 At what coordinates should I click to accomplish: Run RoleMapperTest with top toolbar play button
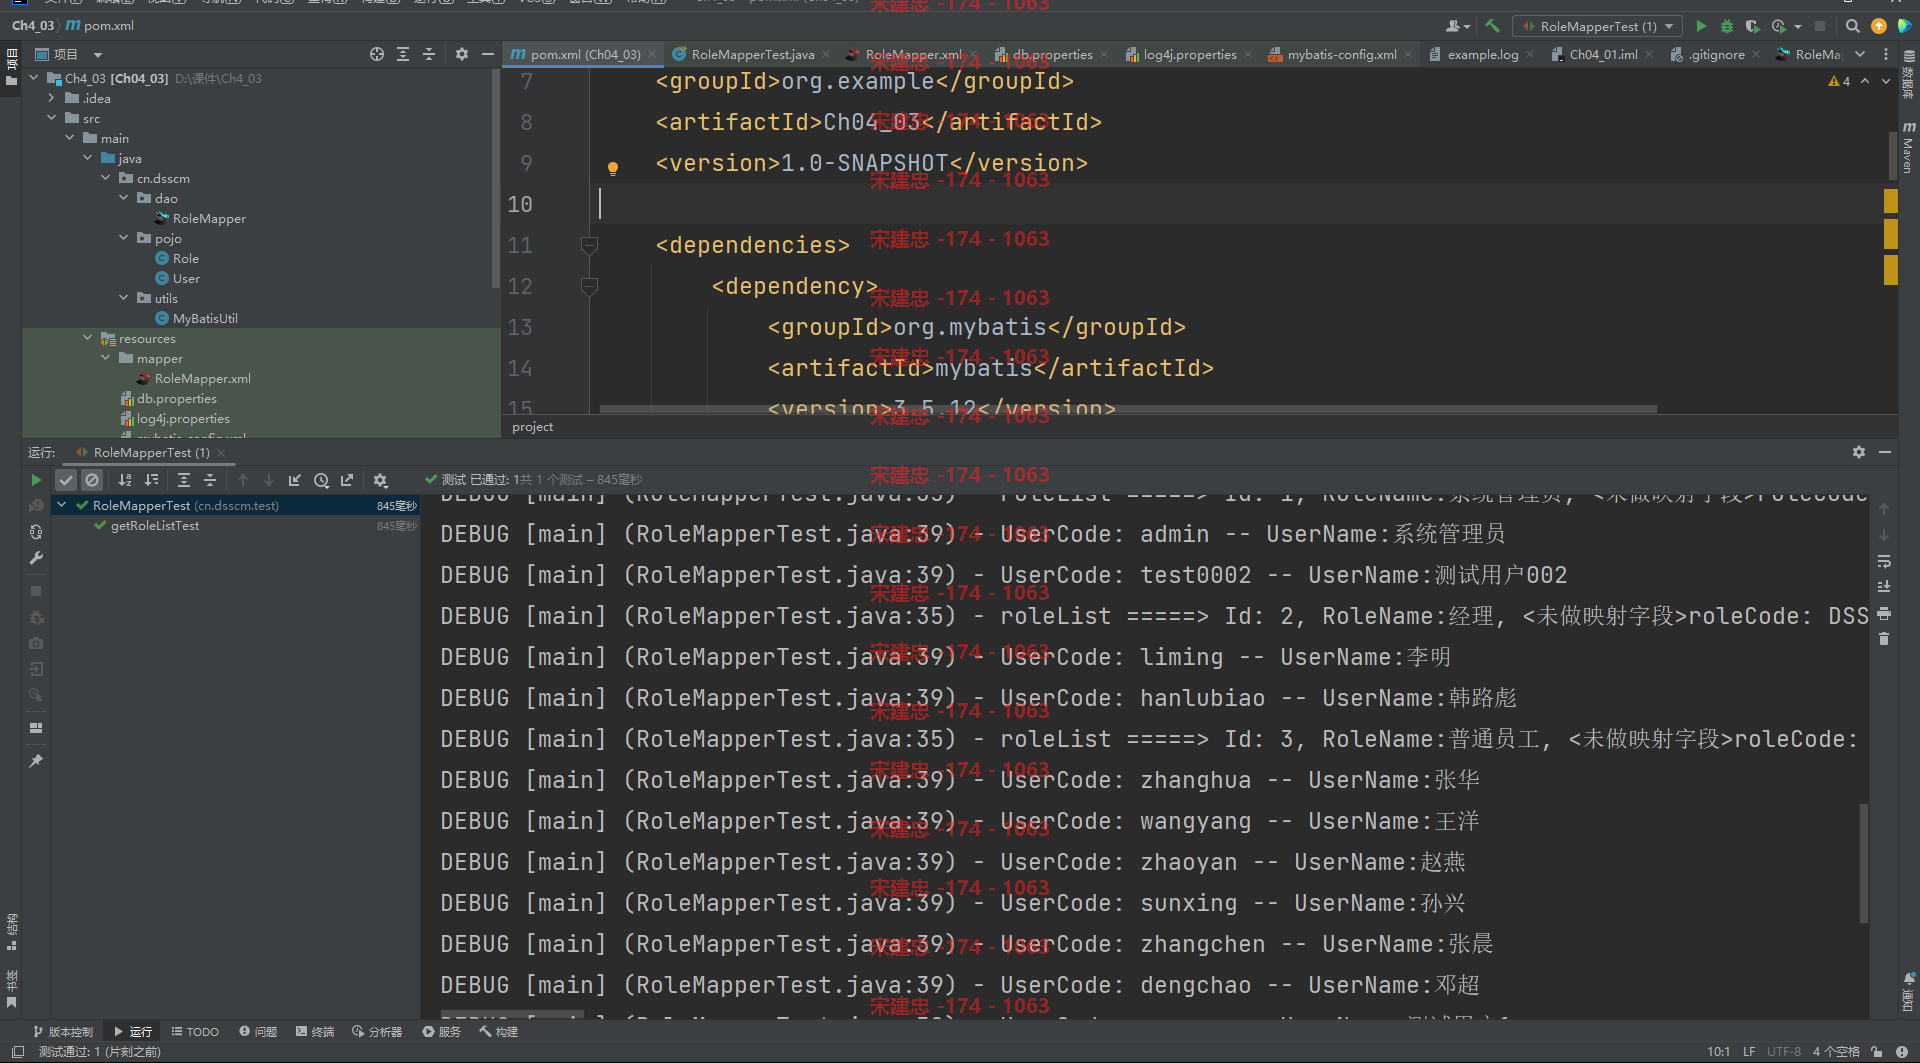1701,26
